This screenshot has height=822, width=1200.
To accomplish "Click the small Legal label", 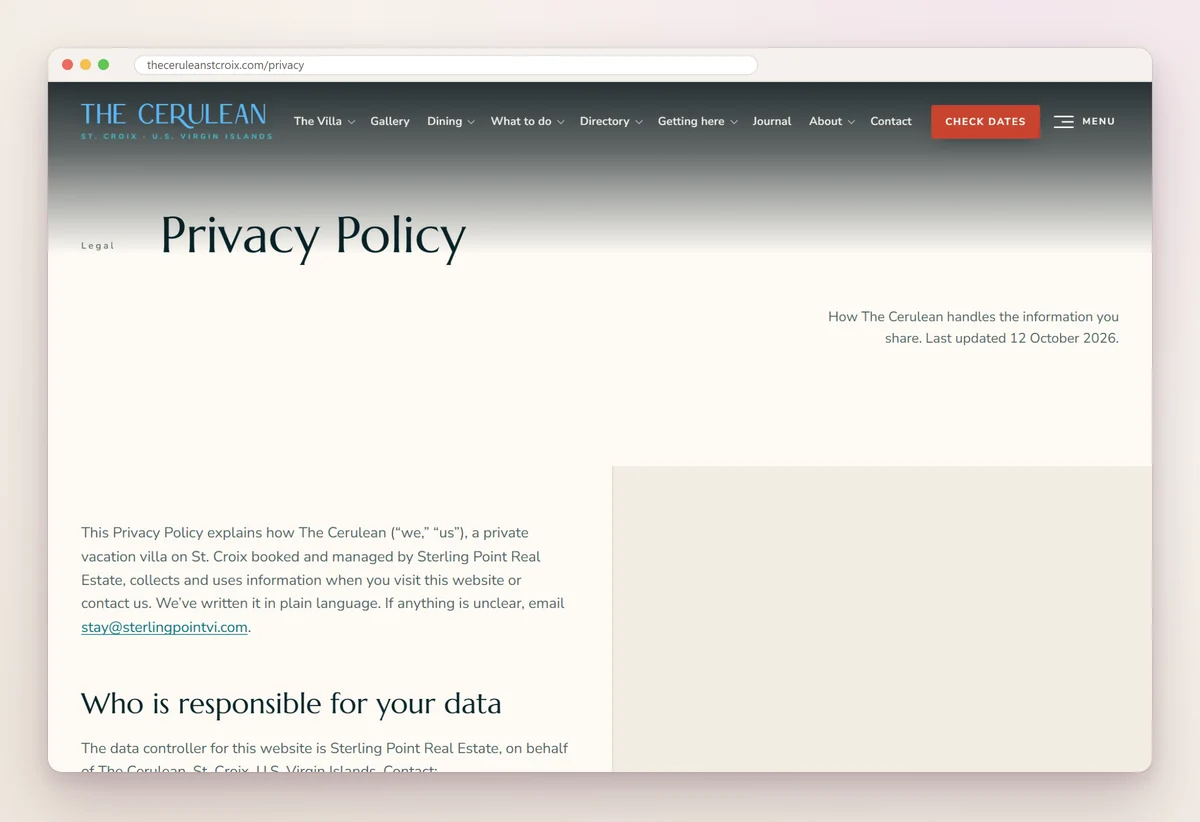I will tap(98, 246).
